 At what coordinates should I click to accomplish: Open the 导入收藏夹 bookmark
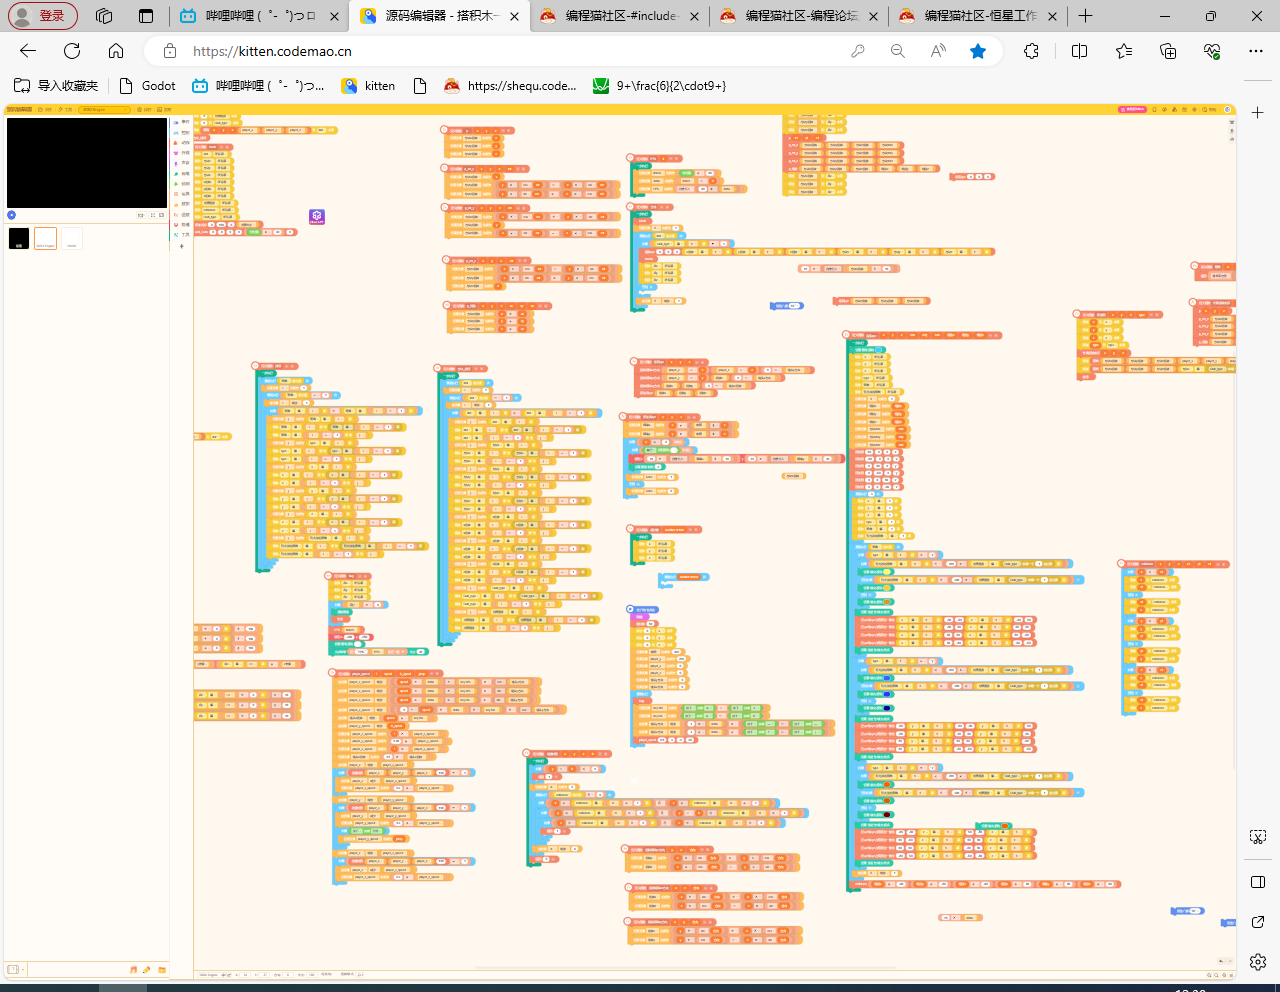[x=56, y=86]
